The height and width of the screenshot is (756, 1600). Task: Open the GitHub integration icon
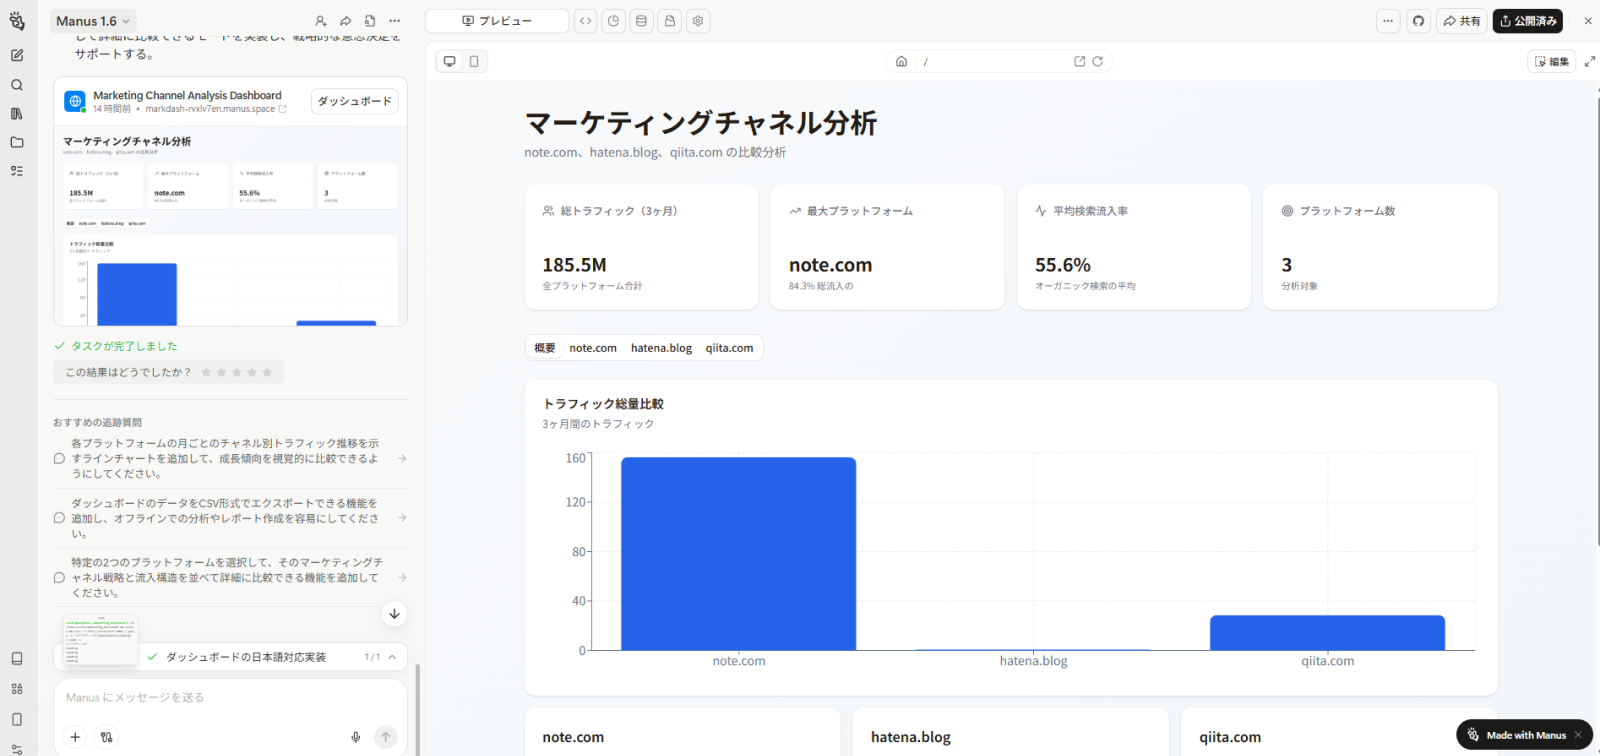click(x=1418, y=21)
